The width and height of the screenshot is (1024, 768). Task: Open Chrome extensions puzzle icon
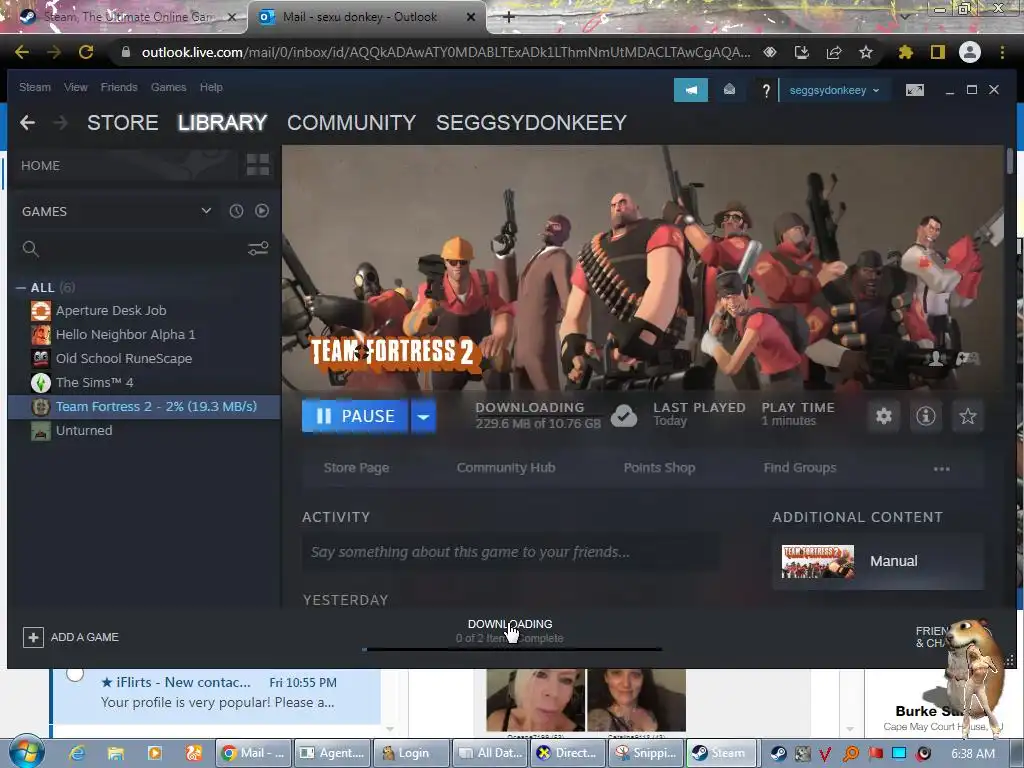[905, 52]
